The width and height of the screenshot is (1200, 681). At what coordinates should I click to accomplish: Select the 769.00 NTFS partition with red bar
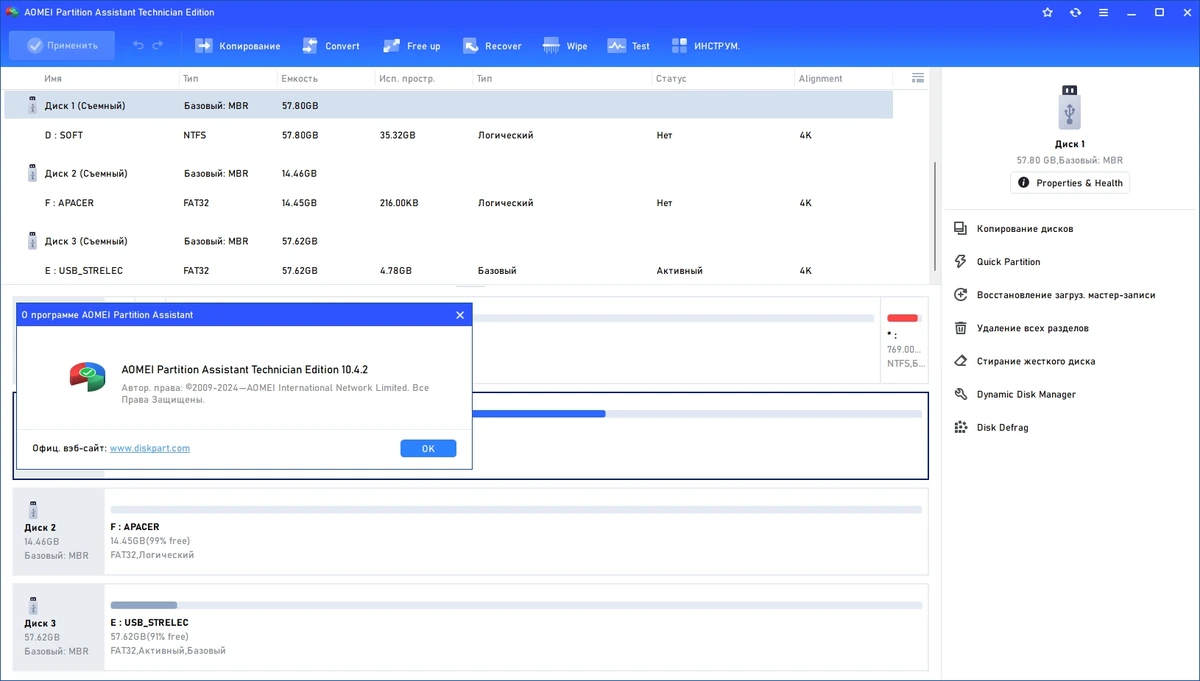(904, 338)
